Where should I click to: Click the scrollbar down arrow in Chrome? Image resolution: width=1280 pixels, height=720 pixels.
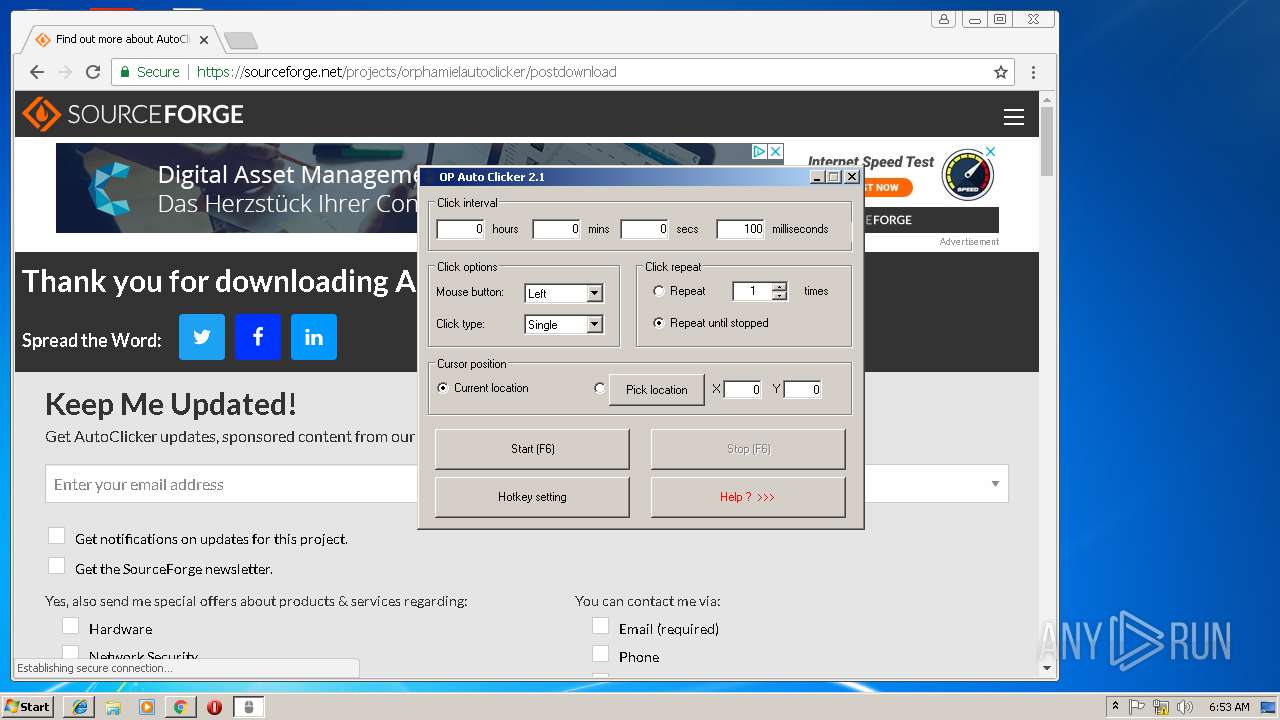click(1047, 668)
